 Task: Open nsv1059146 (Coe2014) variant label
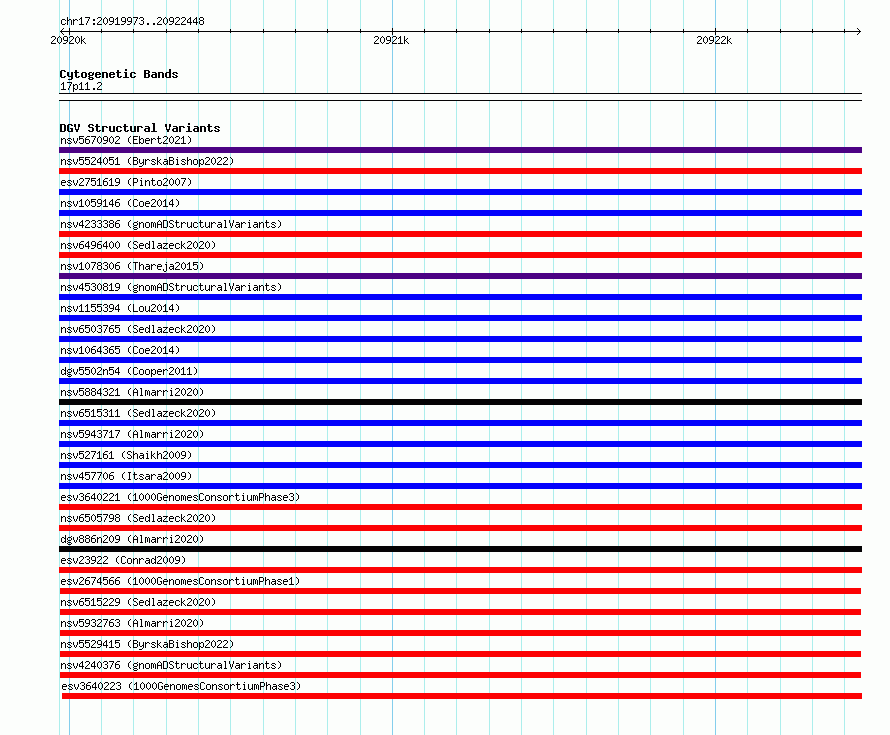pos(120,203)
